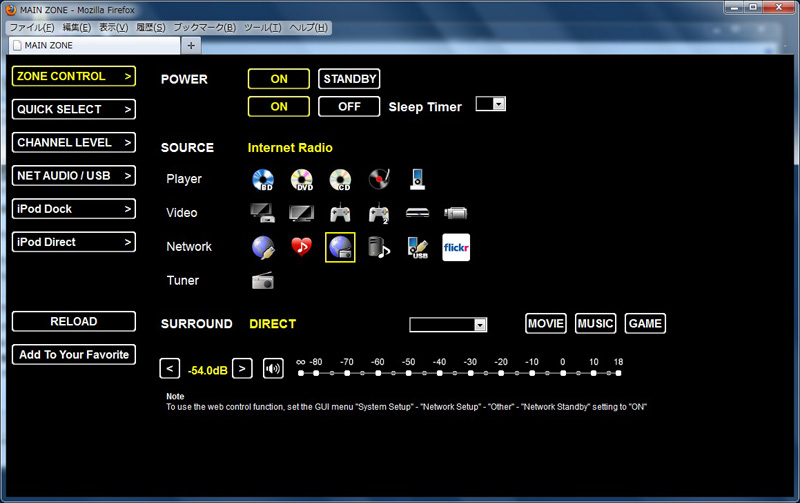This screenshot has width=800, height=503.
Task: Set main power to STANDBY
Action: tap(349, 79)
